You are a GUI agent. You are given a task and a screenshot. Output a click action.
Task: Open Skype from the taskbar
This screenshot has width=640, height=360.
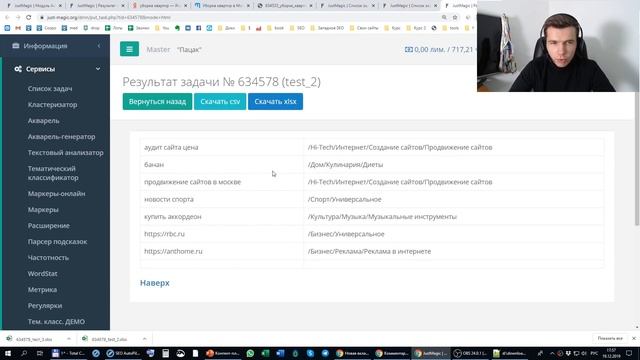310,353
